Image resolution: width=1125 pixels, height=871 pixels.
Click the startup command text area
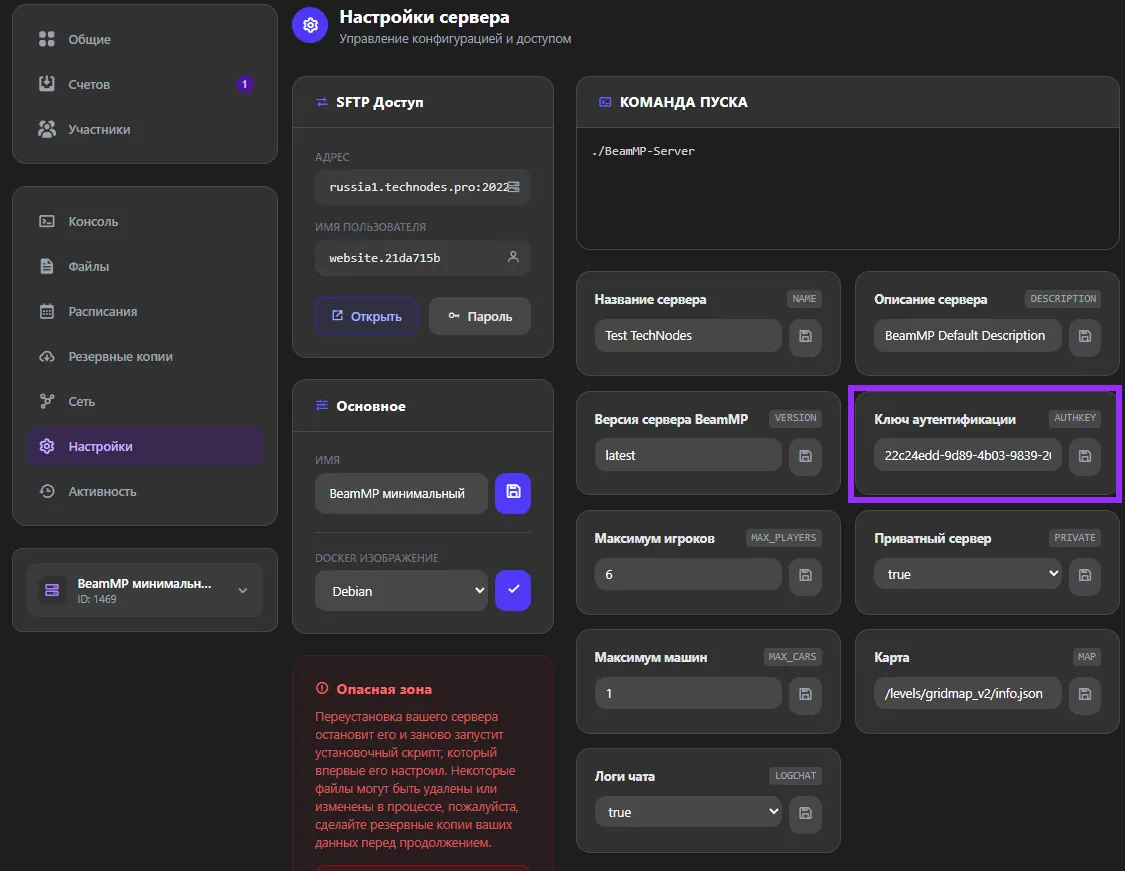coord(847,188)
